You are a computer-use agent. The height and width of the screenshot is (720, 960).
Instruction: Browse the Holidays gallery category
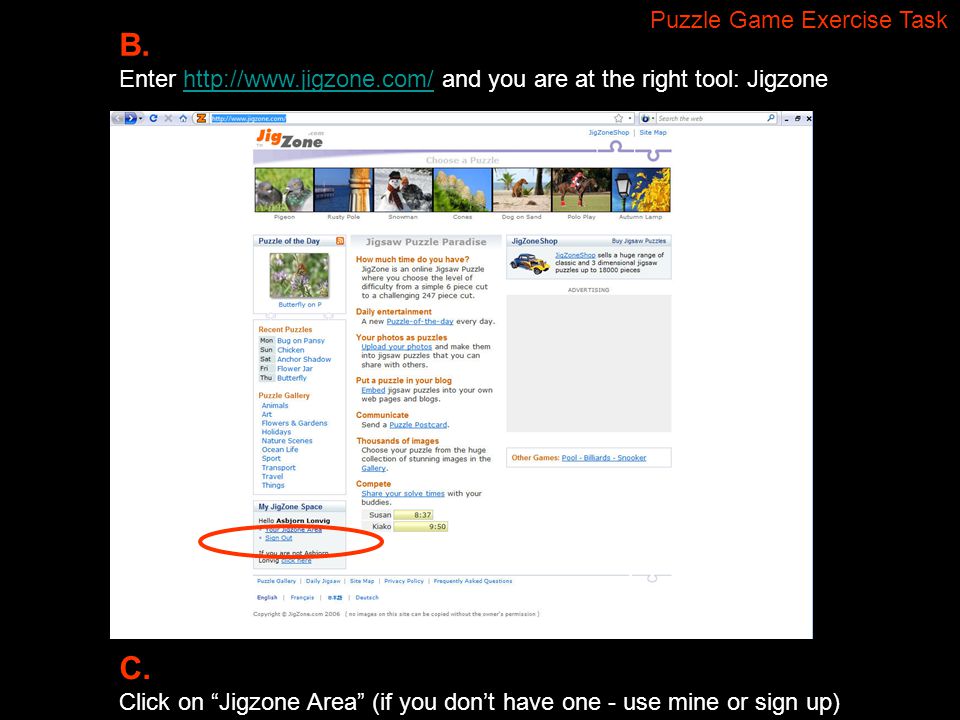coord(276,432)
